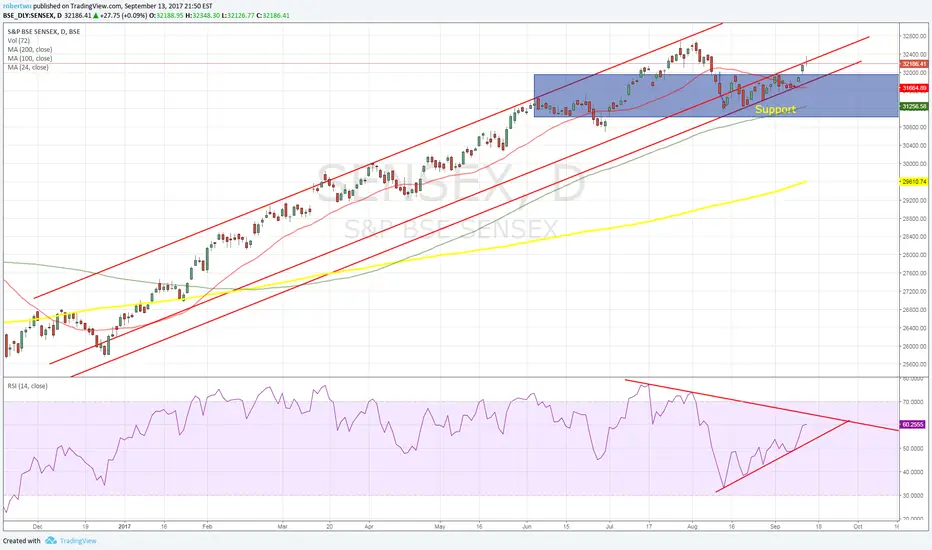The height and width of the screenshot is (550, 932).
Task: Click the 32186.41 last price axis tag
Action: pyautogui.click(x=914, y=64)
